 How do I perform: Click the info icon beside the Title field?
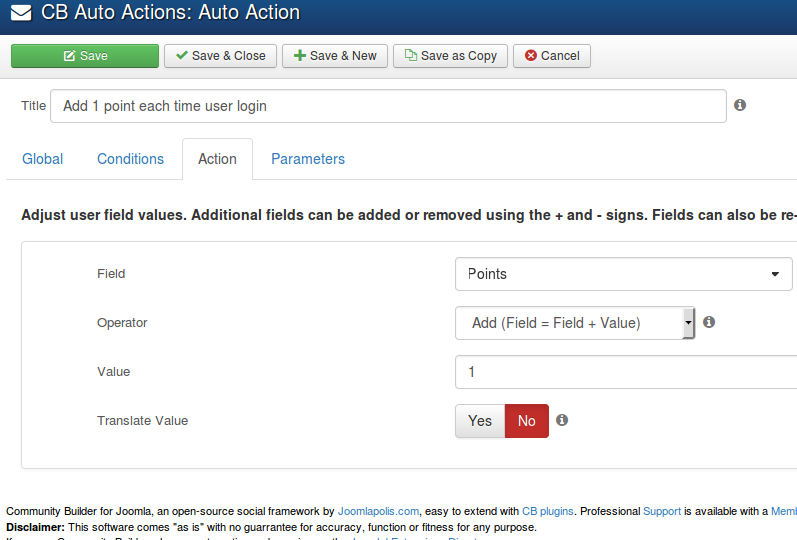tap(740, 105)
